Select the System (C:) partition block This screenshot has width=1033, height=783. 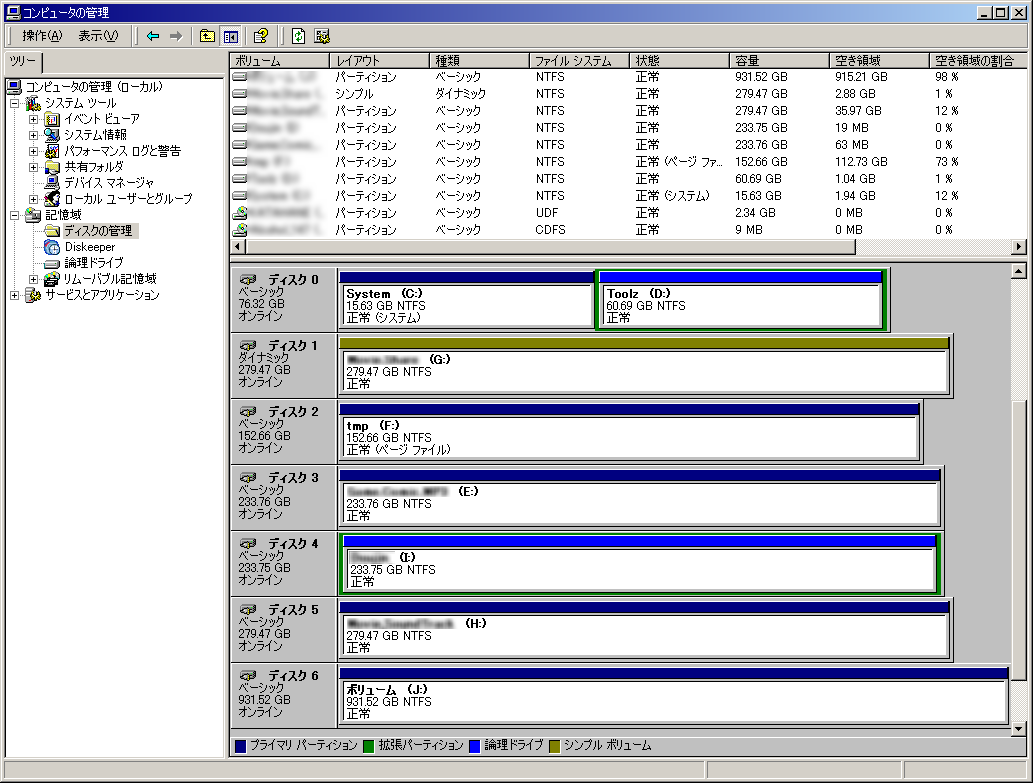click(x=466, y=300)
